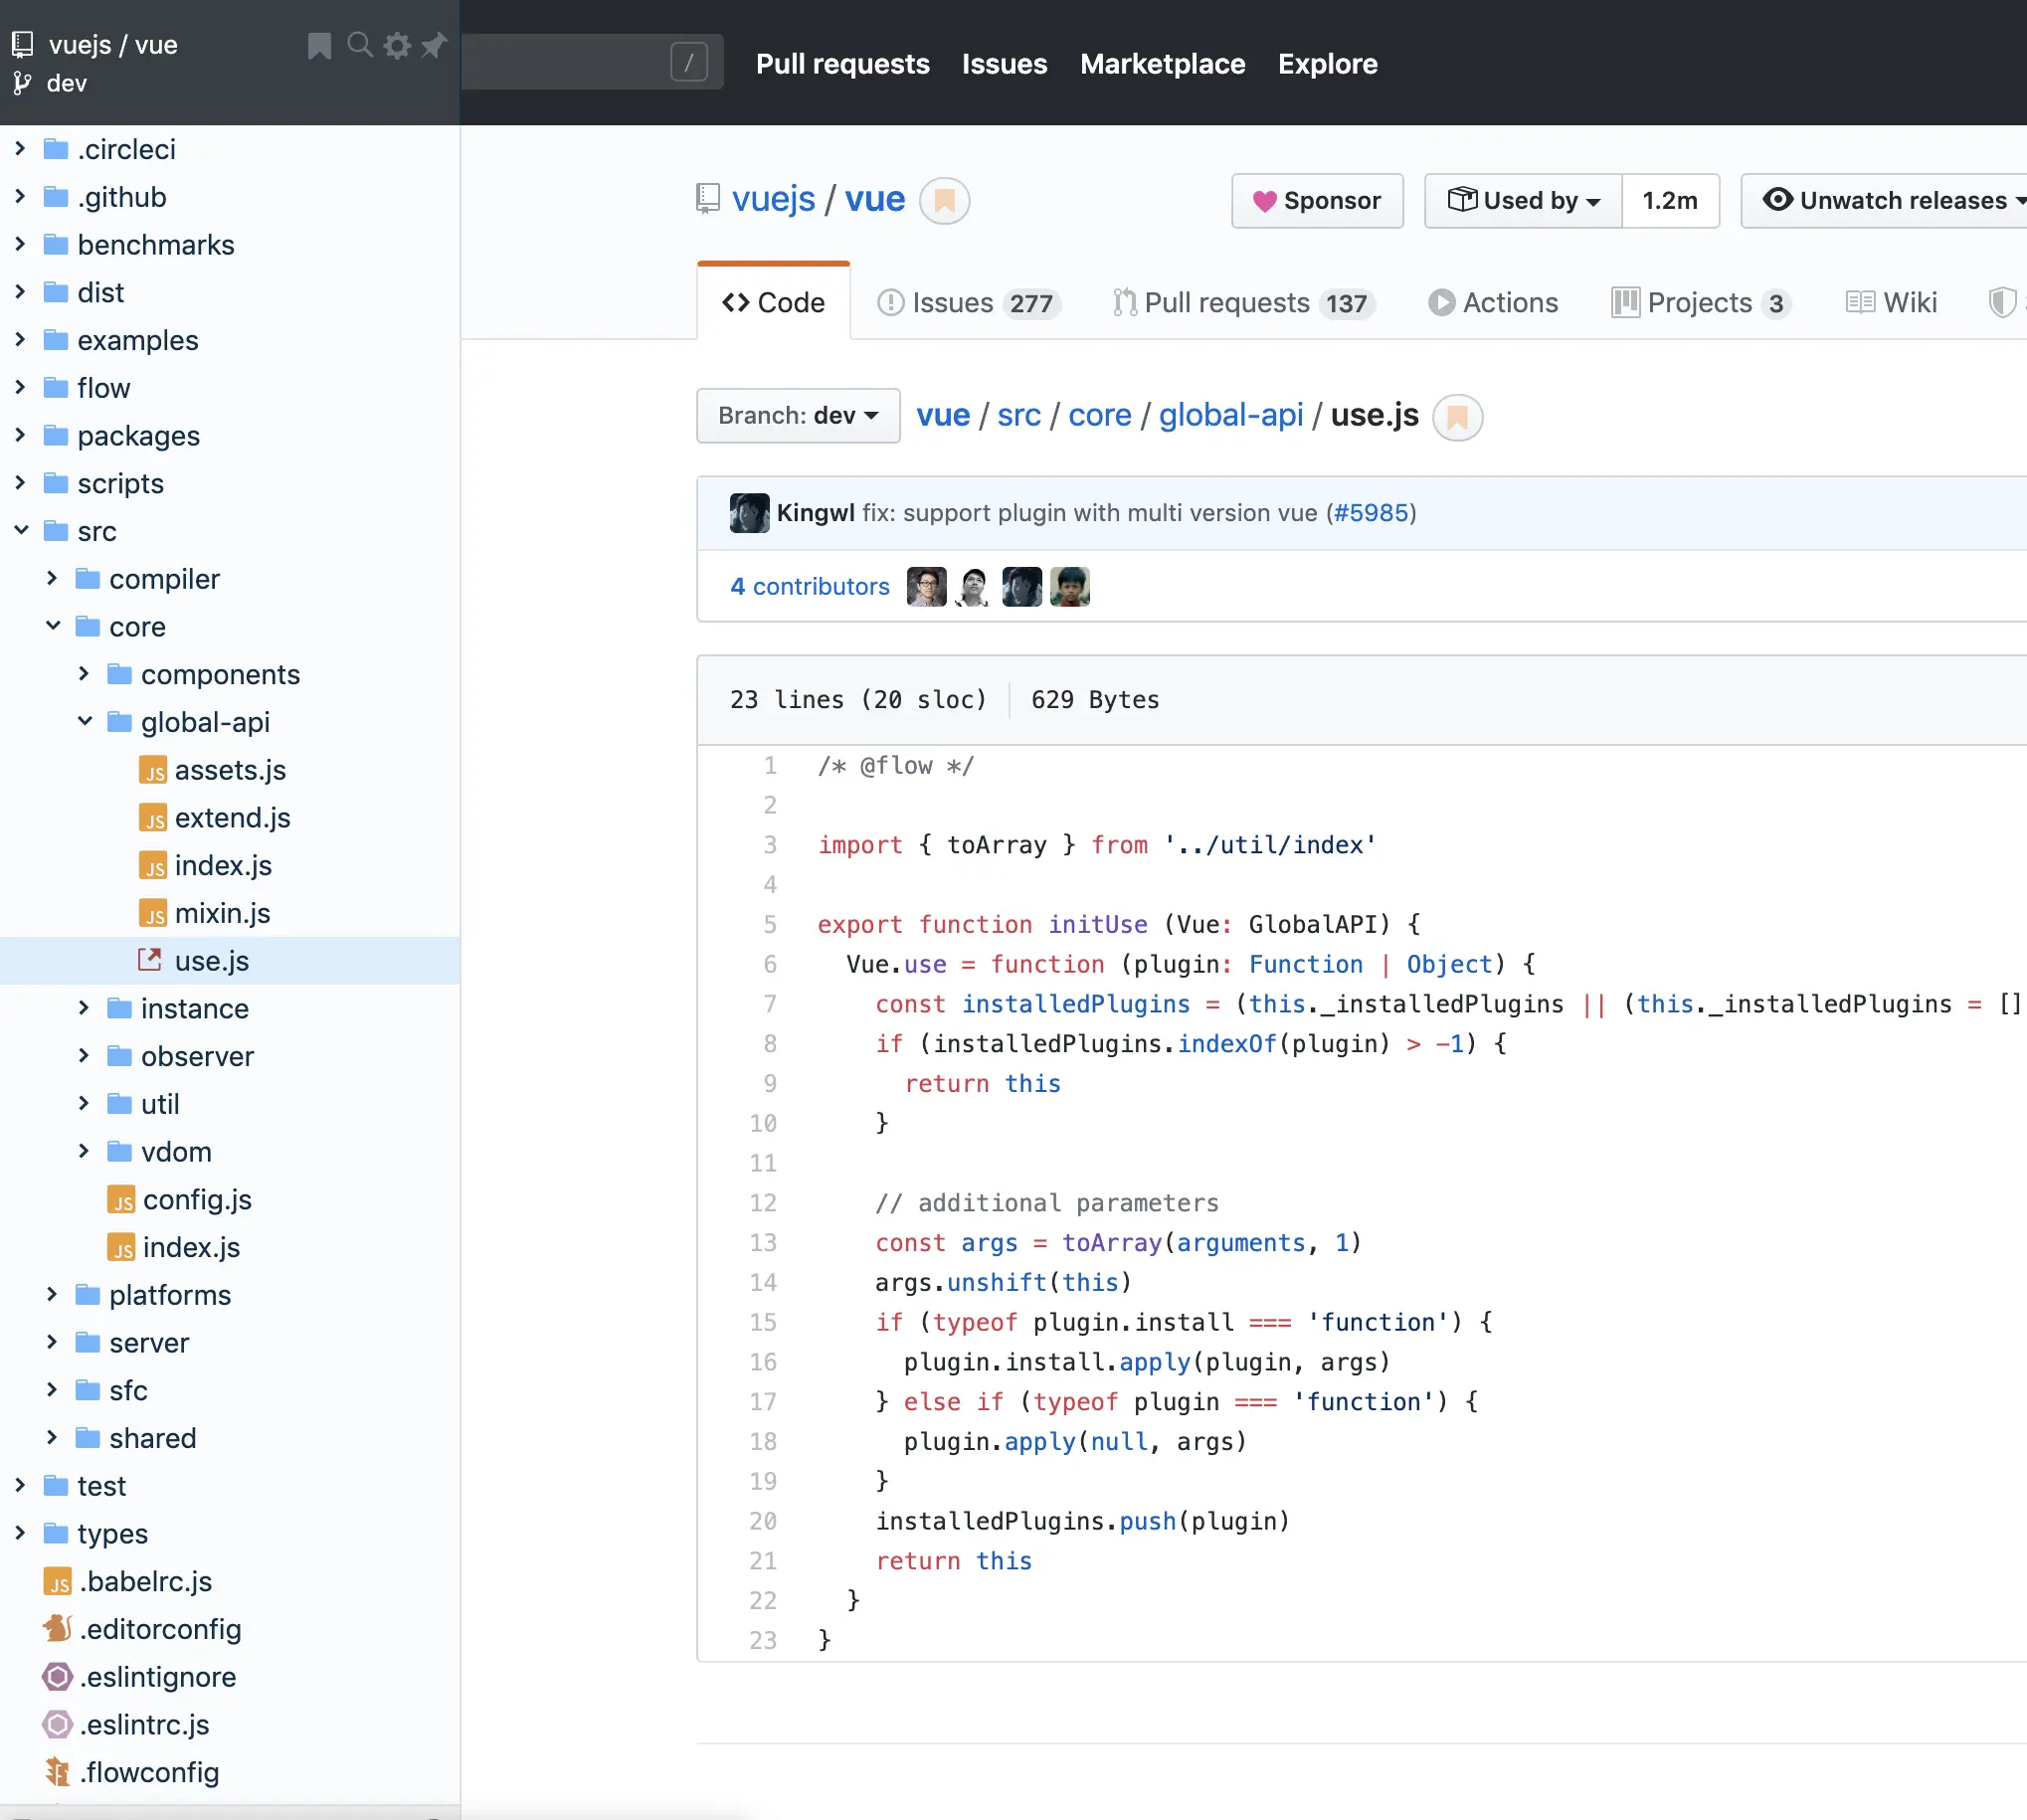Open the Branch: dev dropdown

pos(797,415)
